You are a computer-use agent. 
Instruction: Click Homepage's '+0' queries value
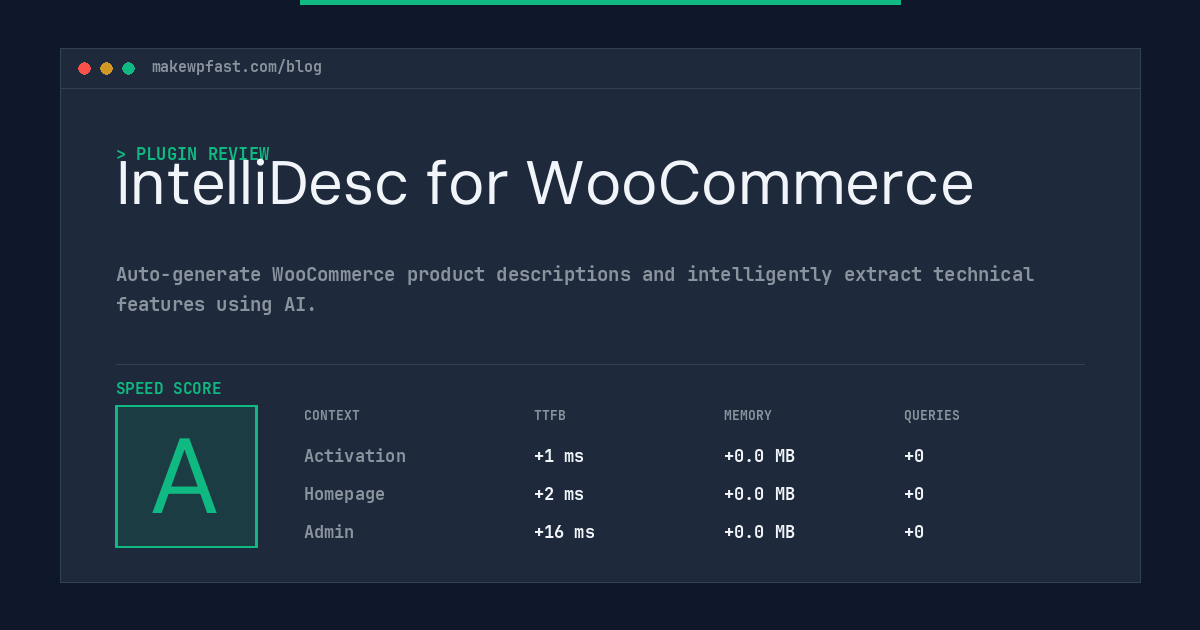tap(914, 494)
